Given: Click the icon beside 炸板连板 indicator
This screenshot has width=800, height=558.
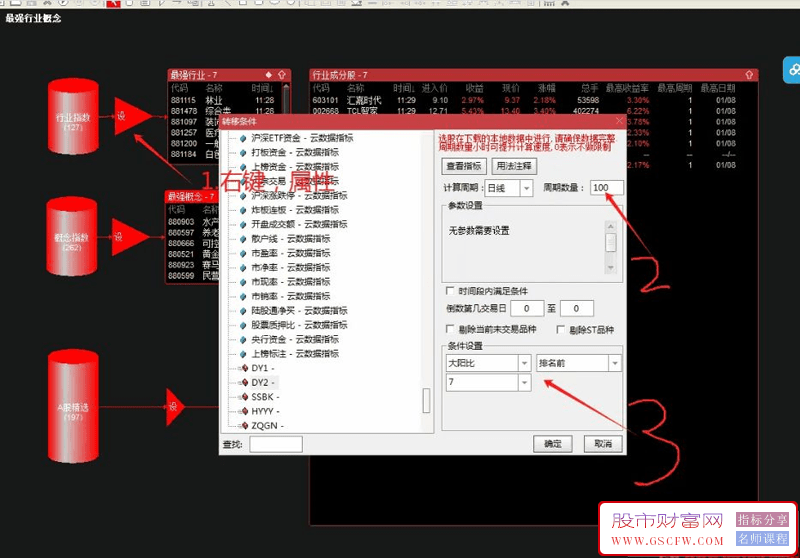Looking at the screenshot, I should coord(243,210).
